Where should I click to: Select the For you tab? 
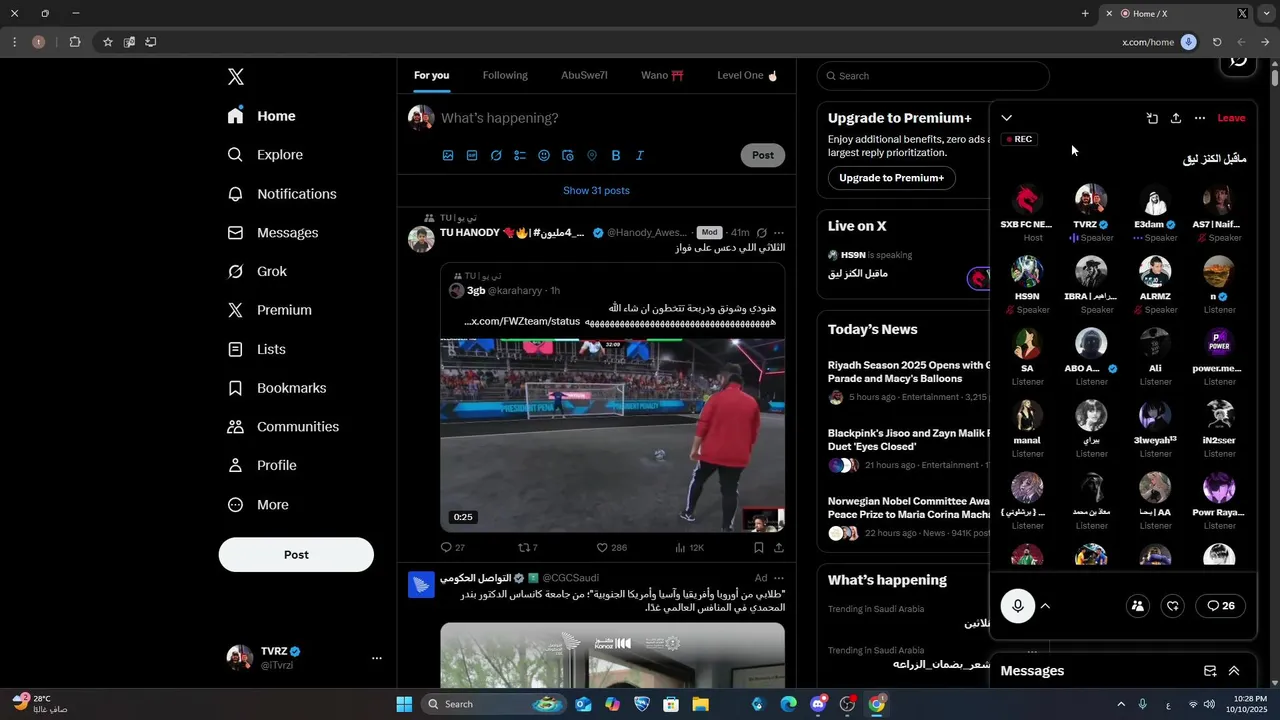click(432, 76)
